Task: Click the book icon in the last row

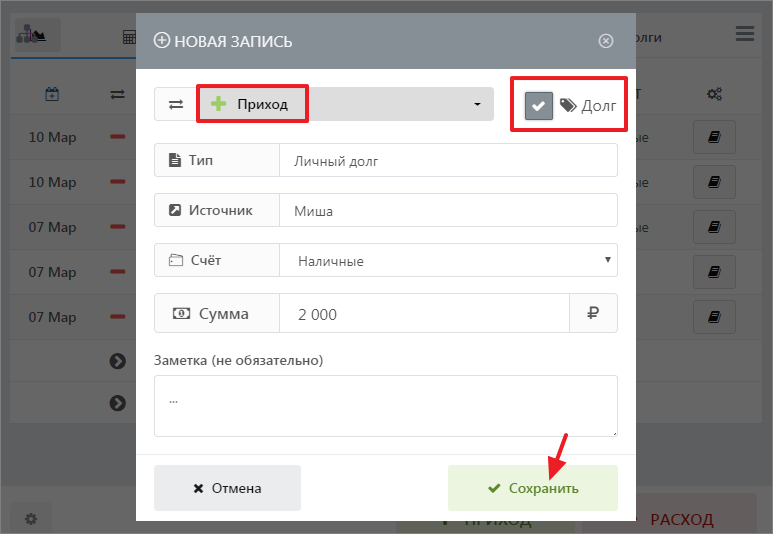Action: coord(714,317)
